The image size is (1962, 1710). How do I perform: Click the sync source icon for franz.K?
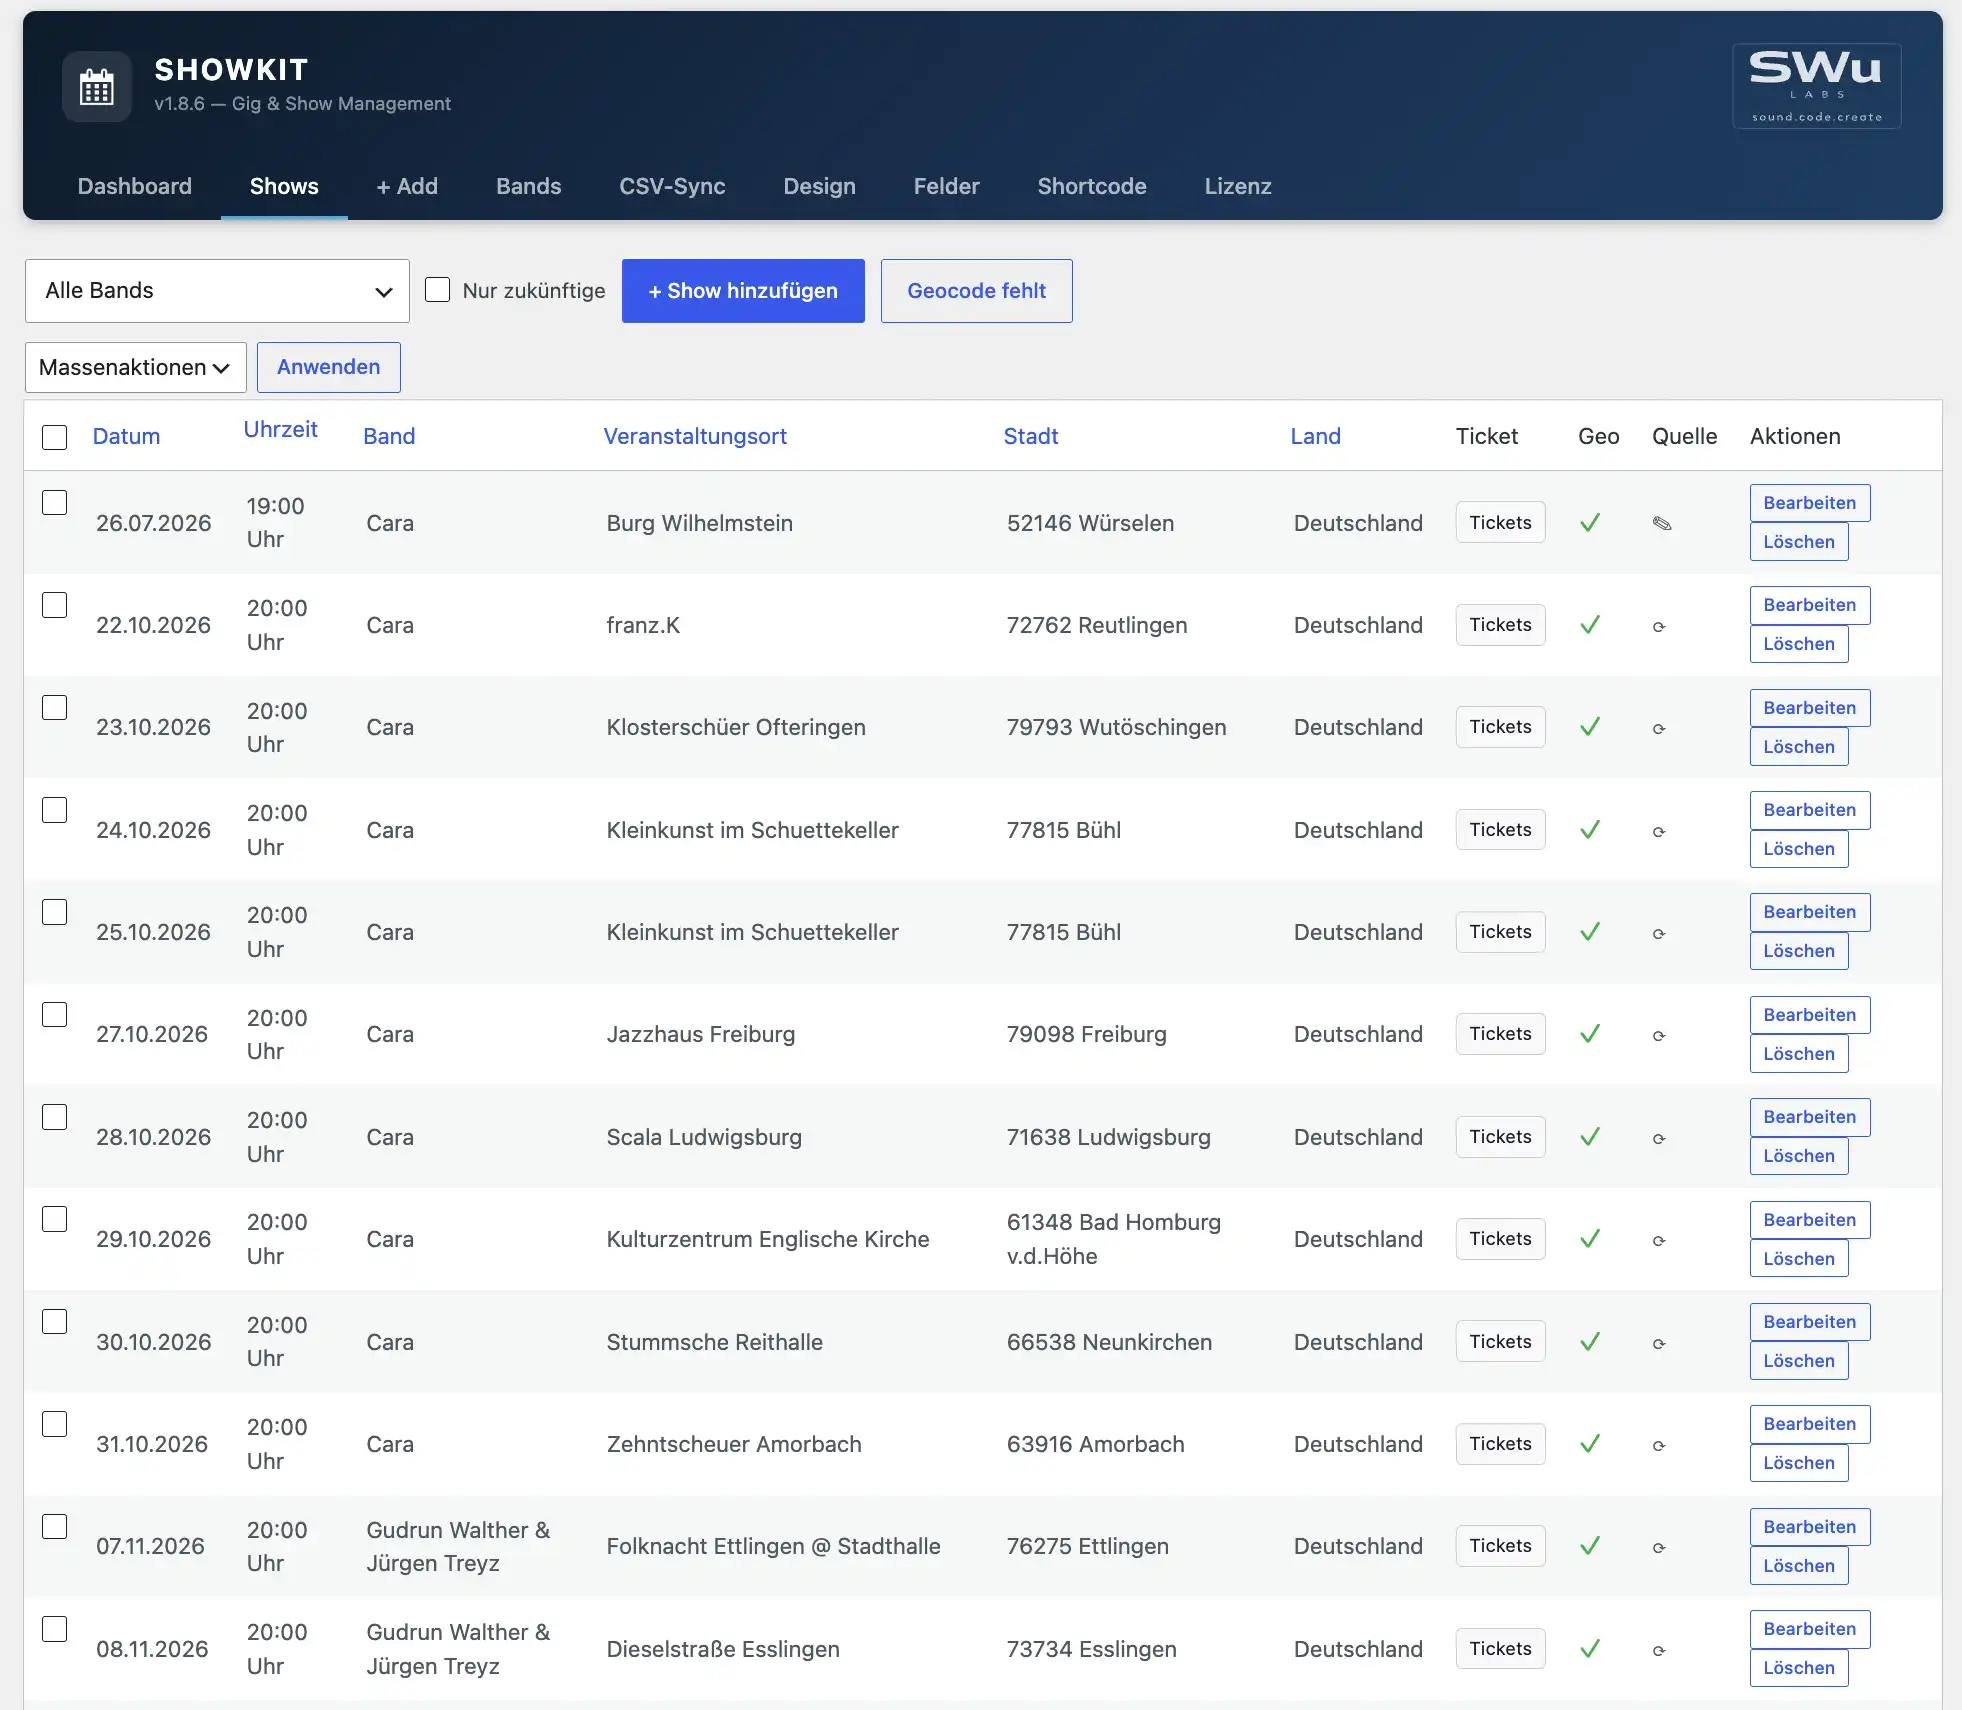coord(1659,627)
